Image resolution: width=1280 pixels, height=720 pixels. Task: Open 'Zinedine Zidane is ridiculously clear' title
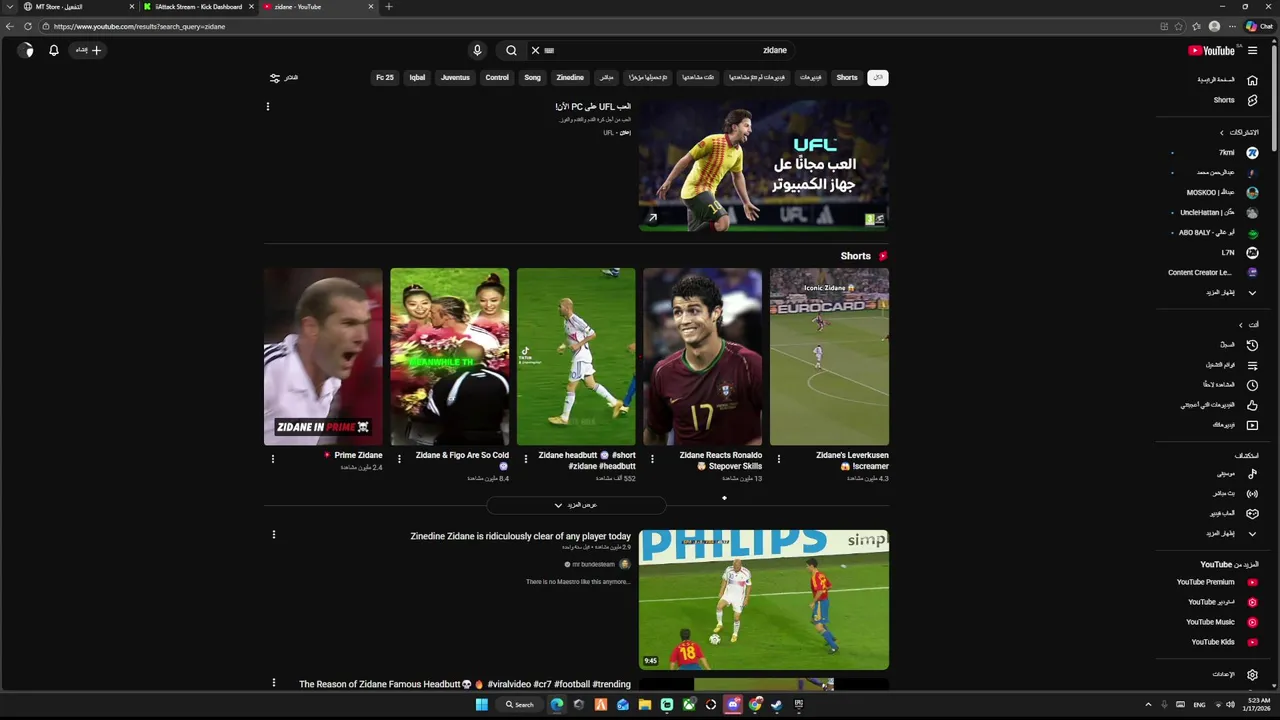[520, 536]
